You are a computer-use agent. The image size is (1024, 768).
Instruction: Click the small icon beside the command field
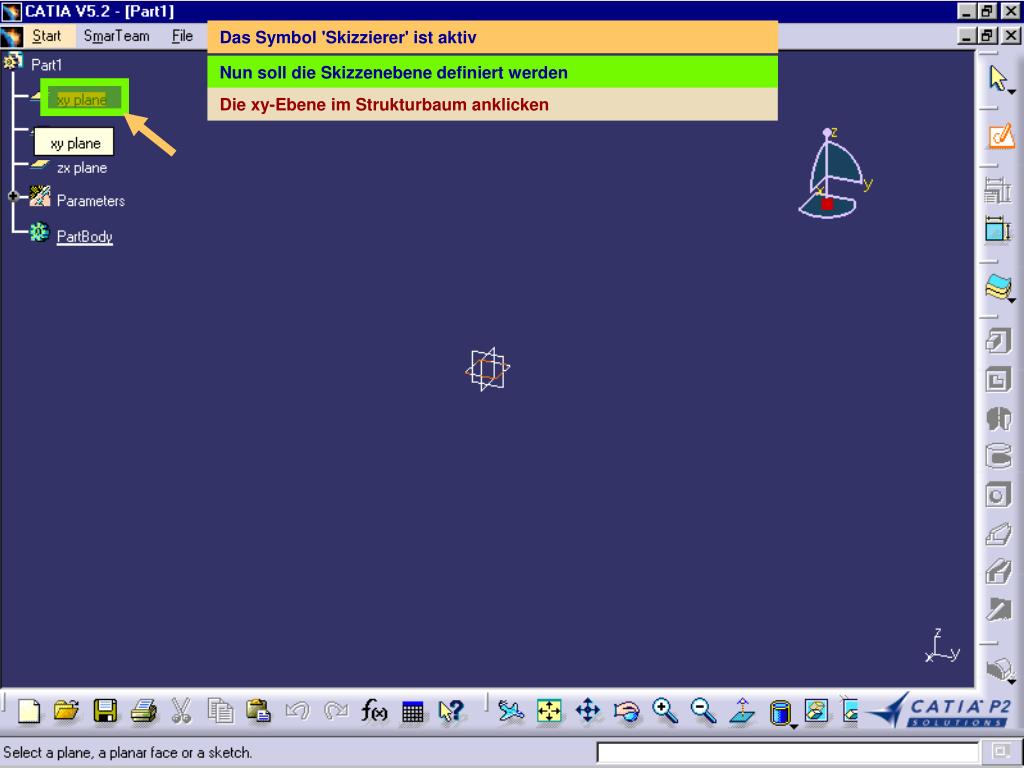(1000, 752)
